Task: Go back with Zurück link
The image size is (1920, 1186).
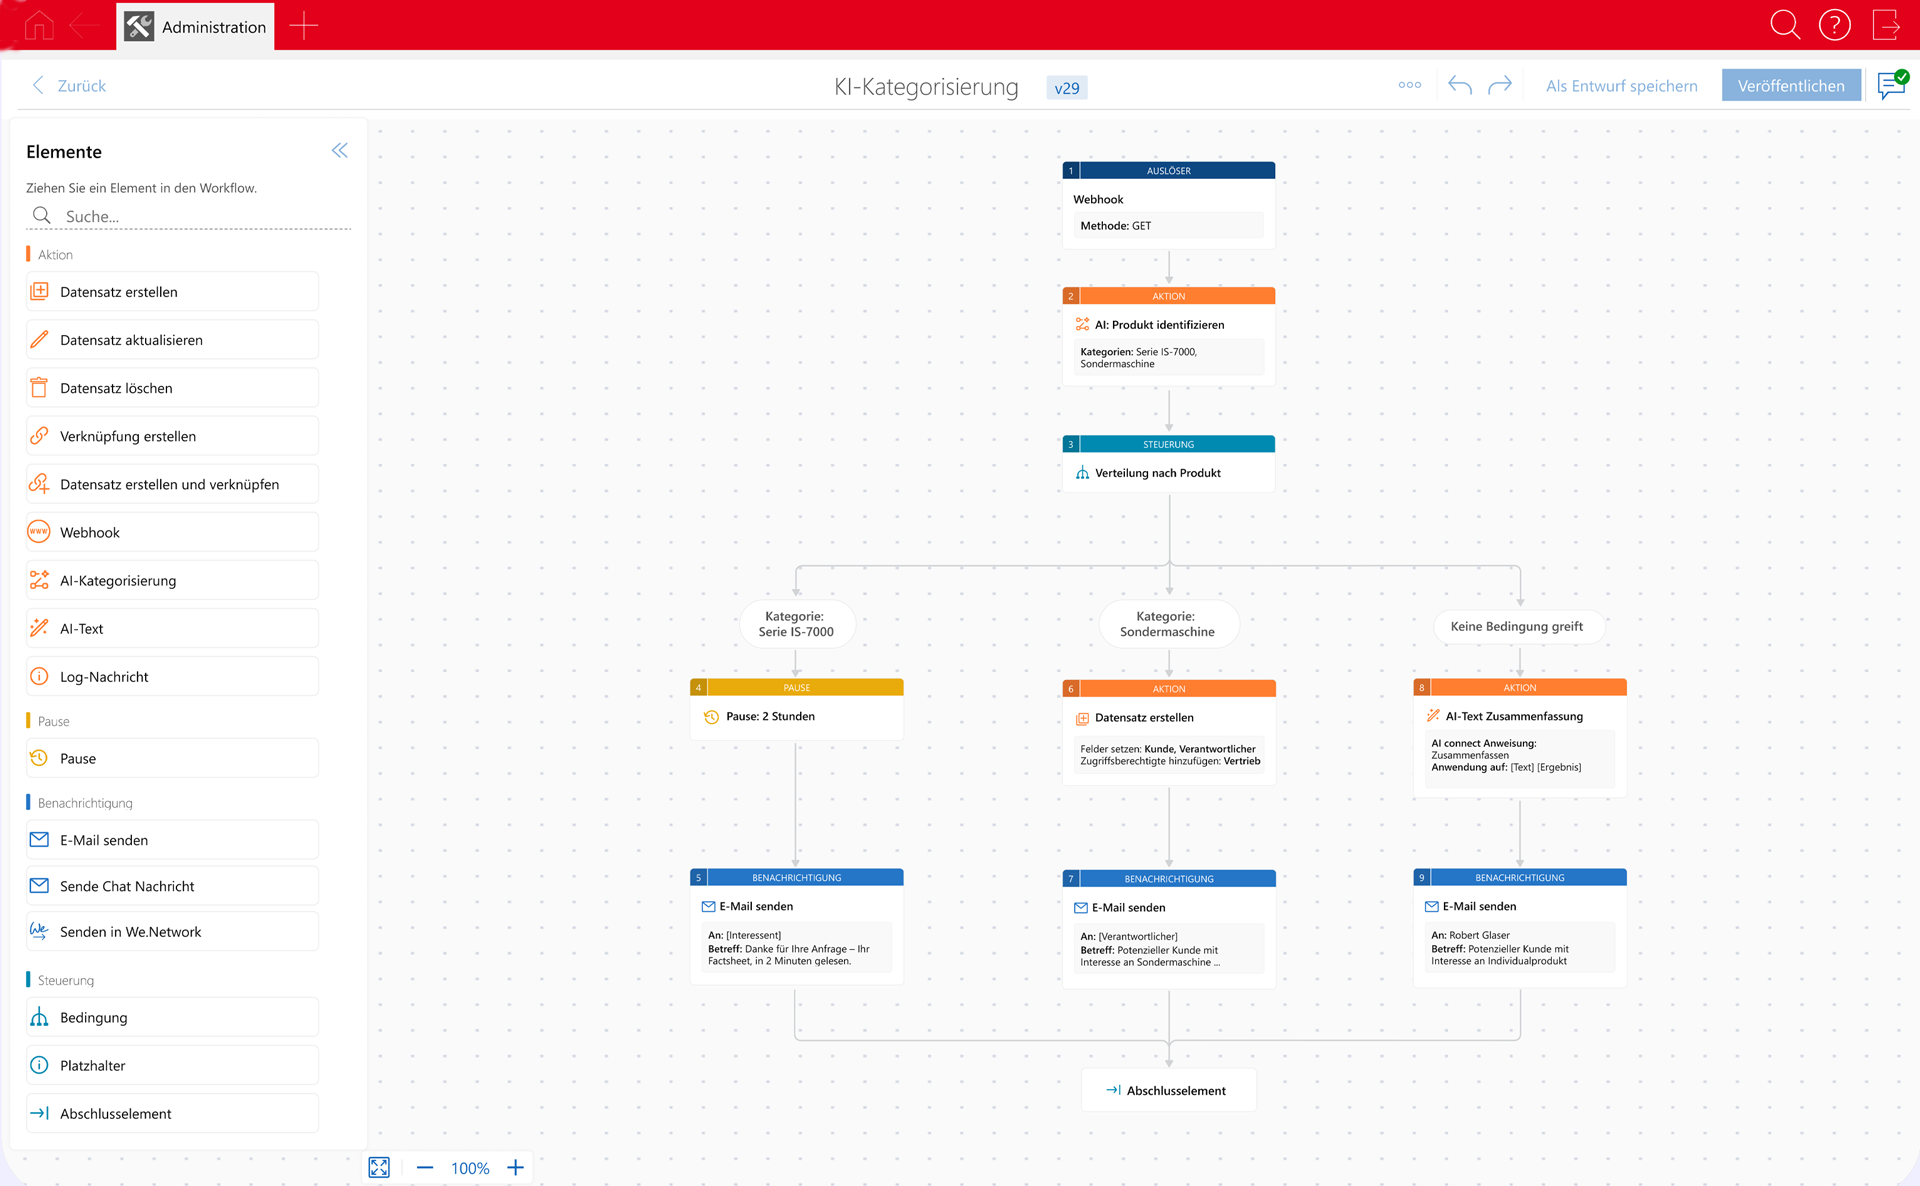Action: pyautogui.click(x=69, y=86)
